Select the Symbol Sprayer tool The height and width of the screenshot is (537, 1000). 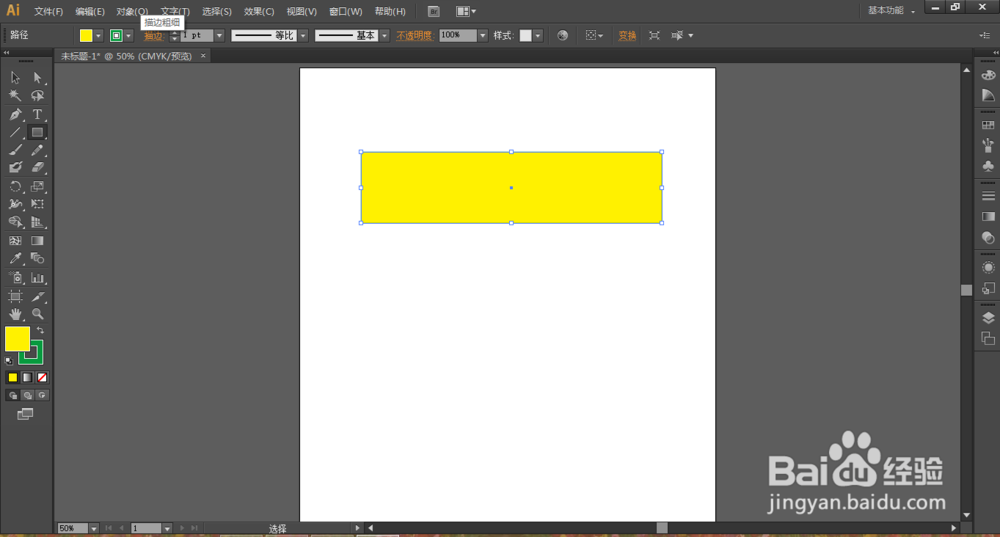pos(15,277)
